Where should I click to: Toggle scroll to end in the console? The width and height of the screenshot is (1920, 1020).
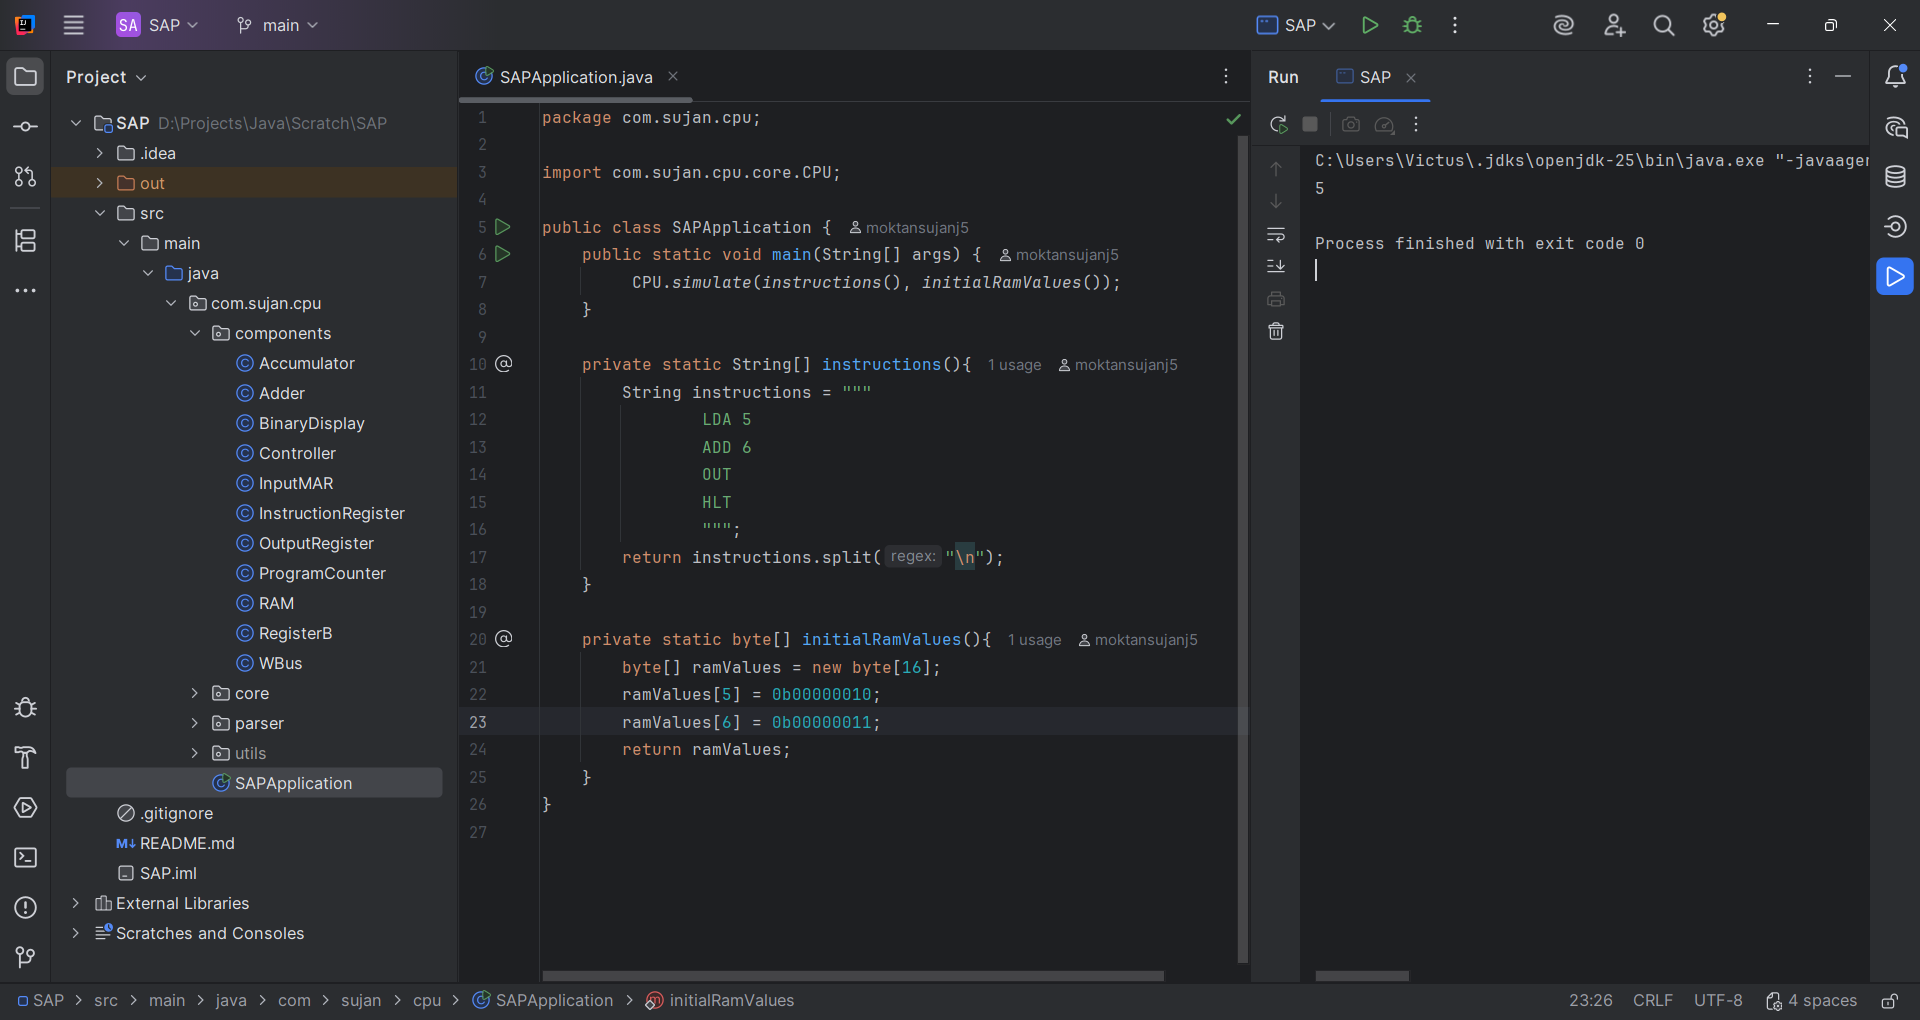1276,266
